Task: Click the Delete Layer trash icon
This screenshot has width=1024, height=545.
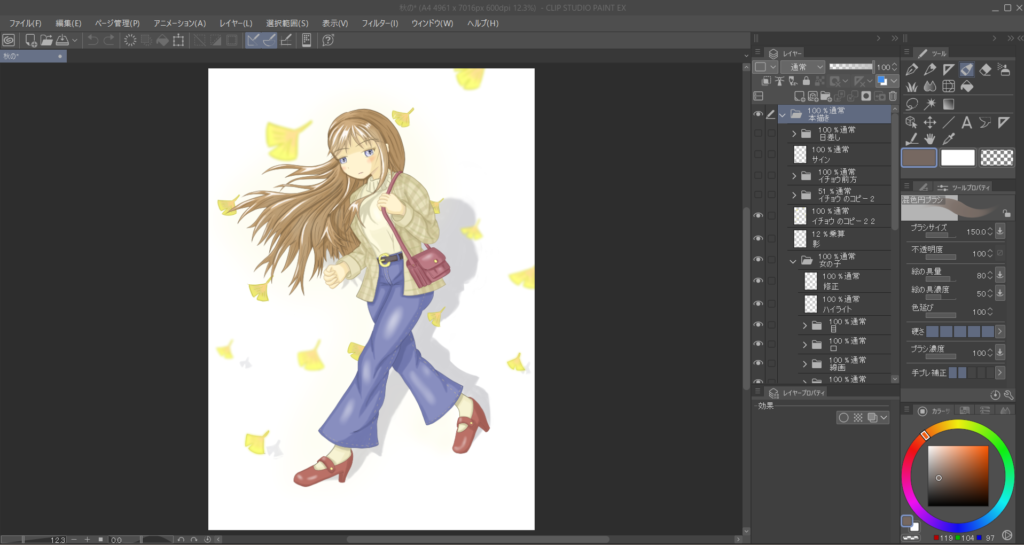Action: click(893, 96)
